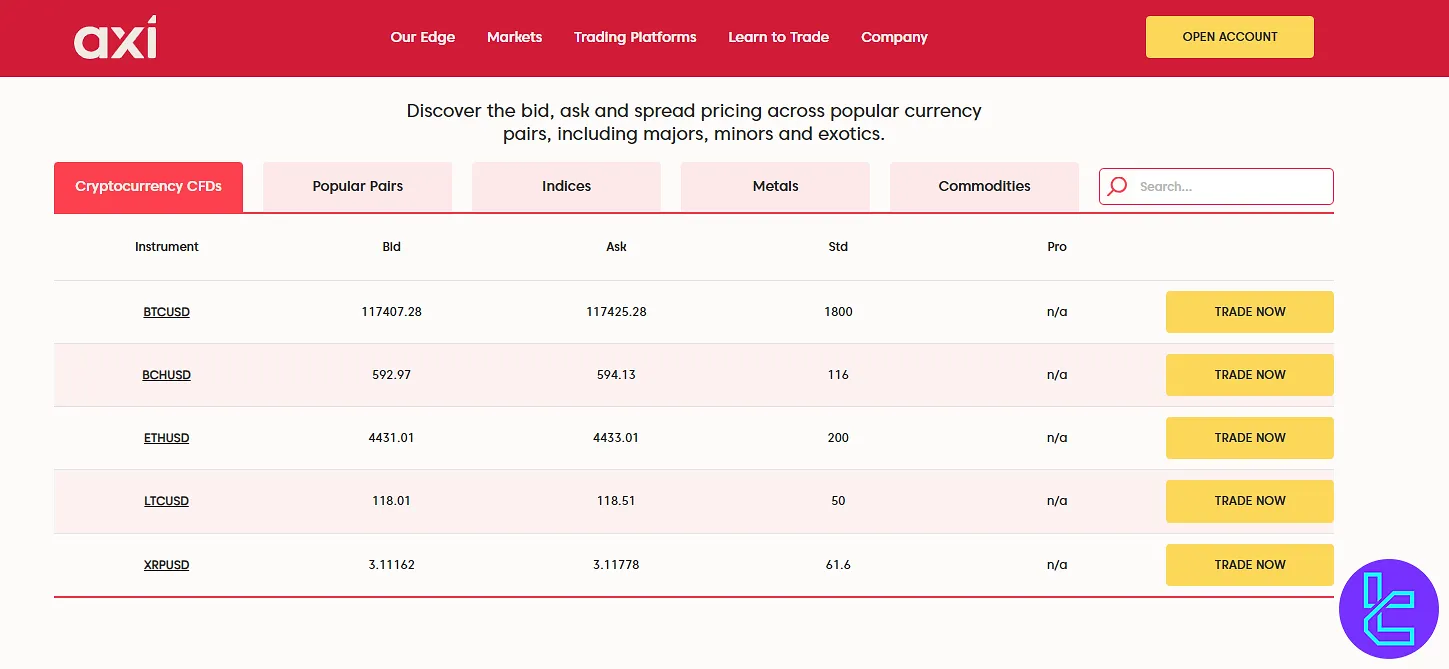Select the LTCUSD spread 50
This screenshot has height=669, width=1449.
[x=838, y=501]
